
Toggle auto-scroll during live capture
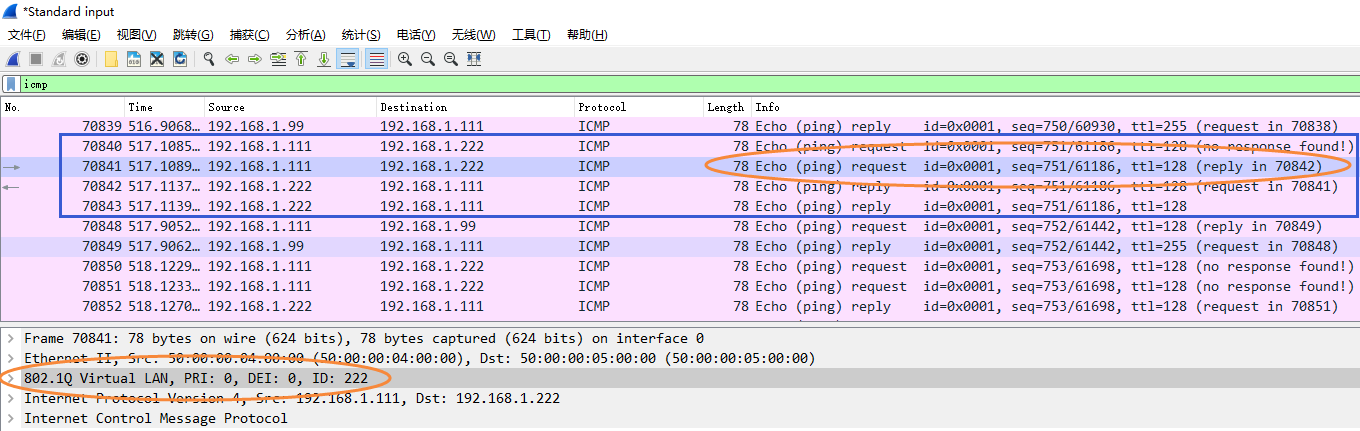348,59
